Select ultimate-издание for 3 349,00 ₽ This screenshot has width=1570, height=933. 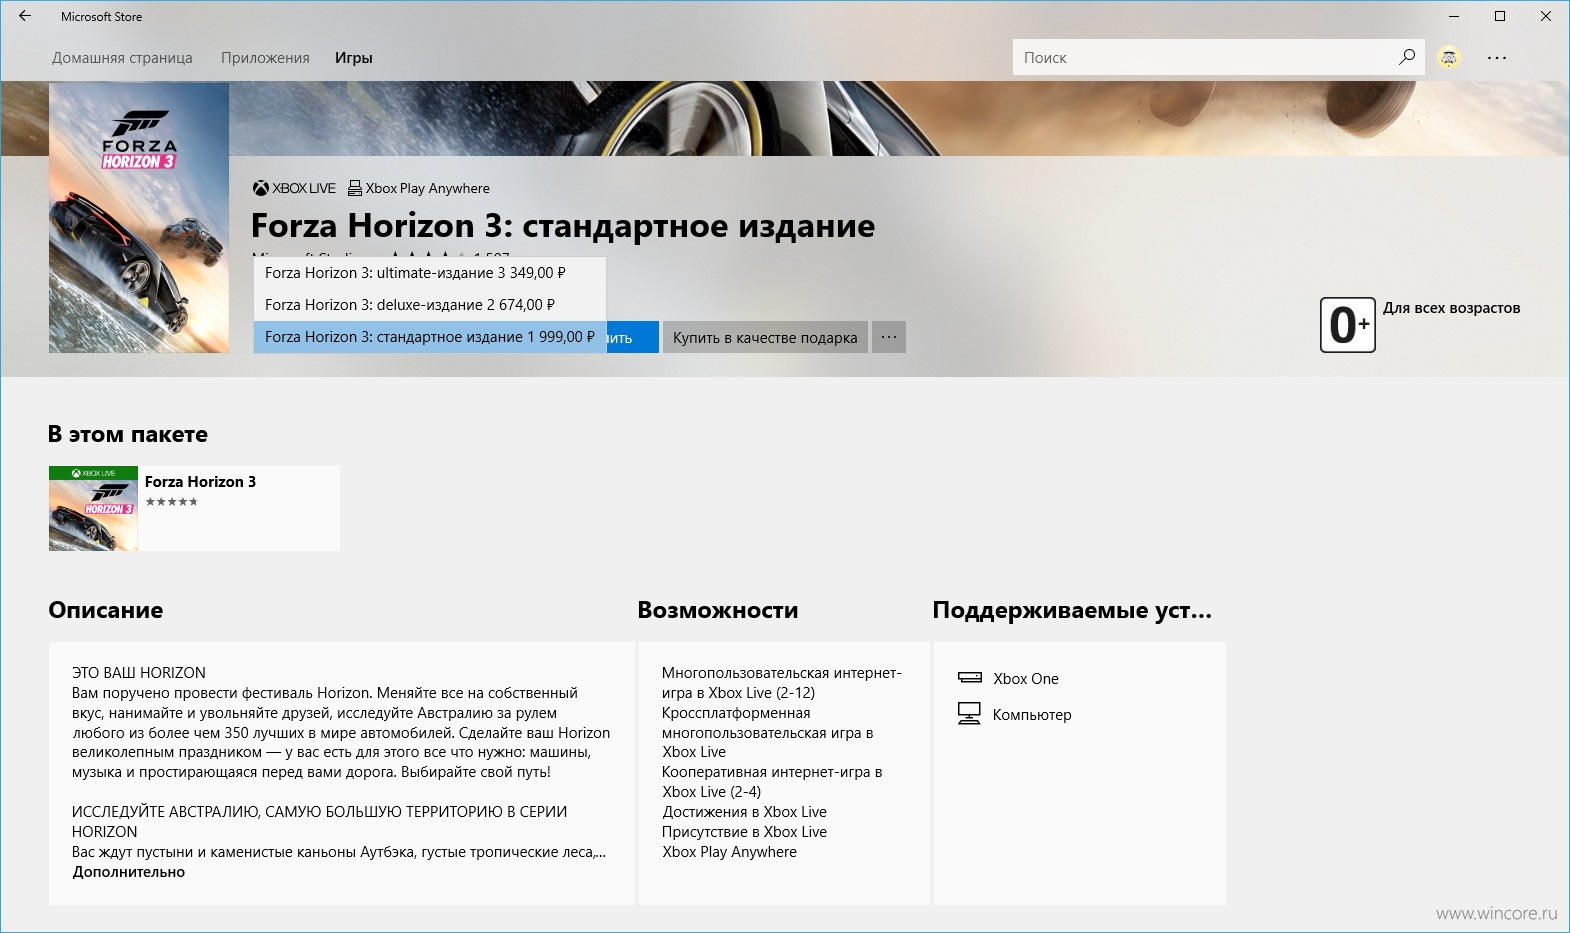click(x=430, y=273)
